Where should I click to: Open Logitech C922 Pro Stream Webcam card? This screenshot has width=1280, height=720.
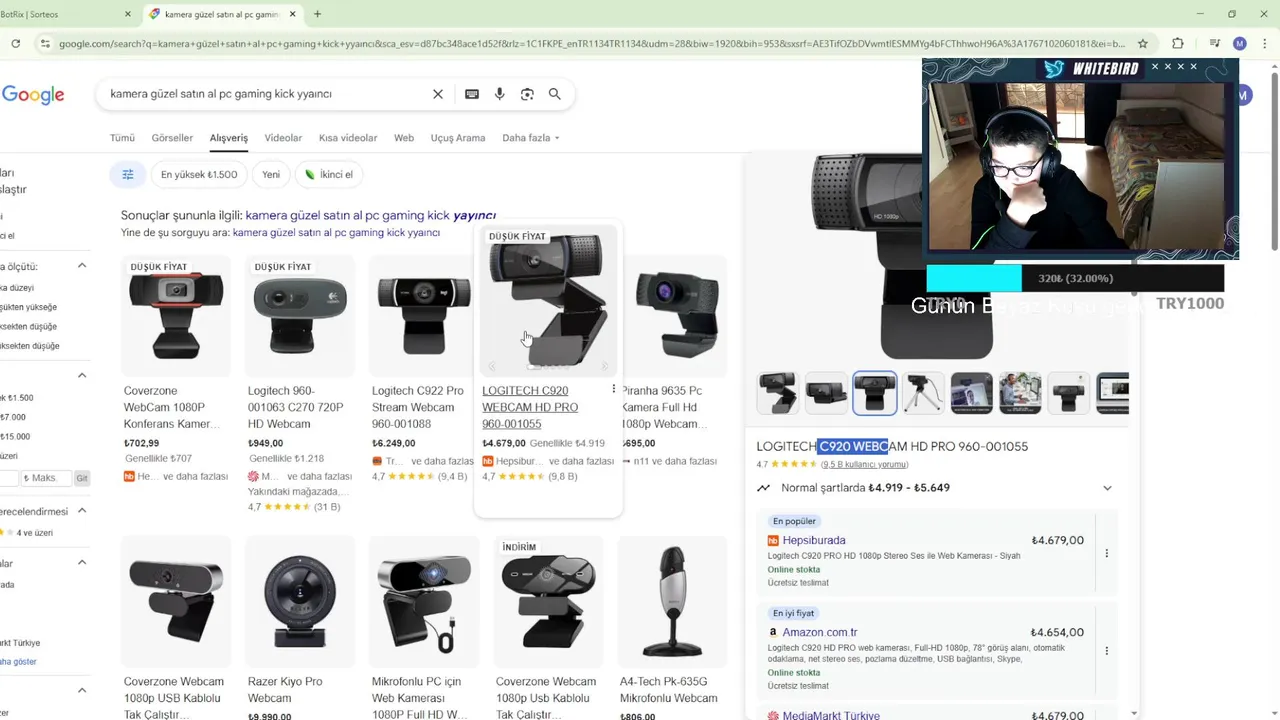tap(424, 370)
